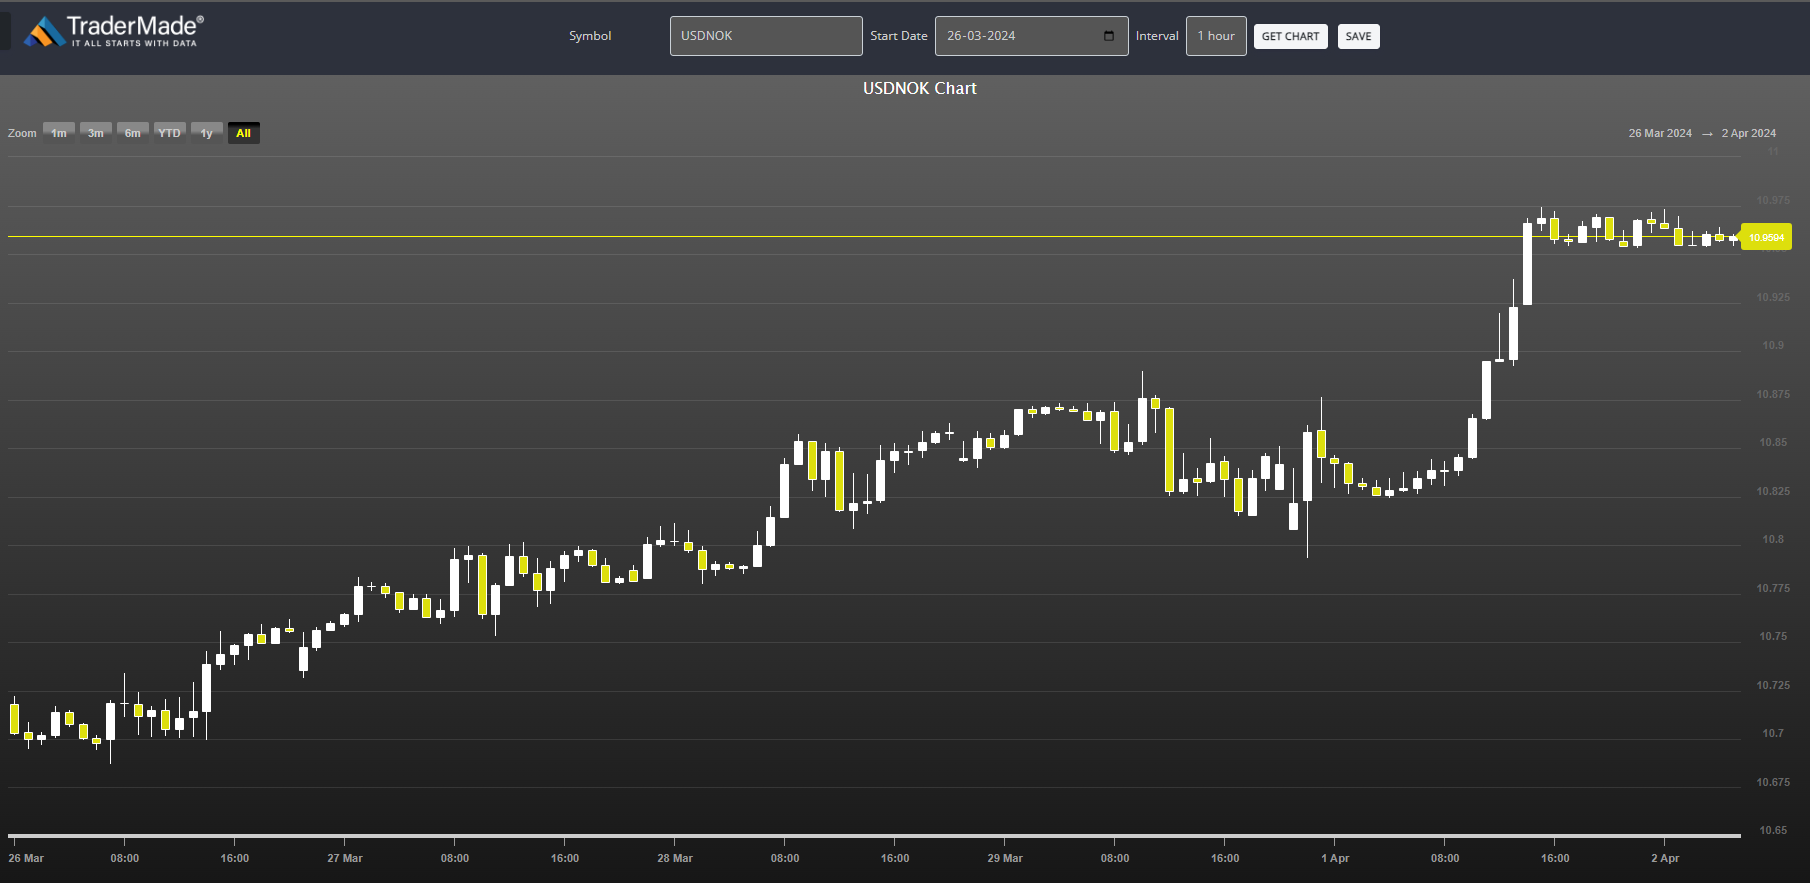Click the 26 Mar 2024 range start date
Viewport: 1810px width, 883px height.
(1660, 133)
